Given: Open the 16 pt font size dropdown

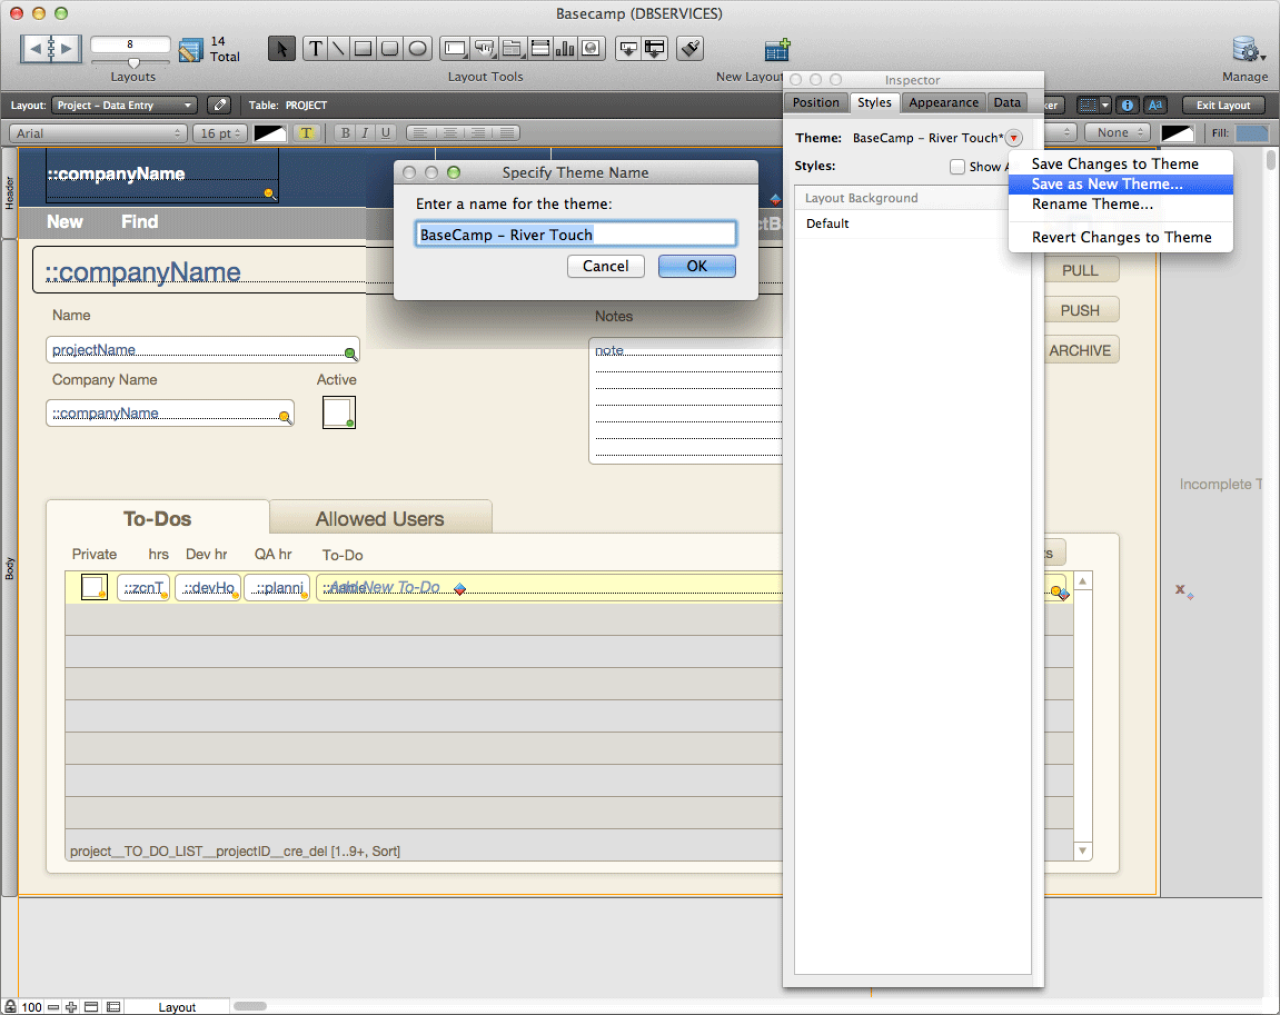Looking at the screenshot, I should (x=220, y=133).
